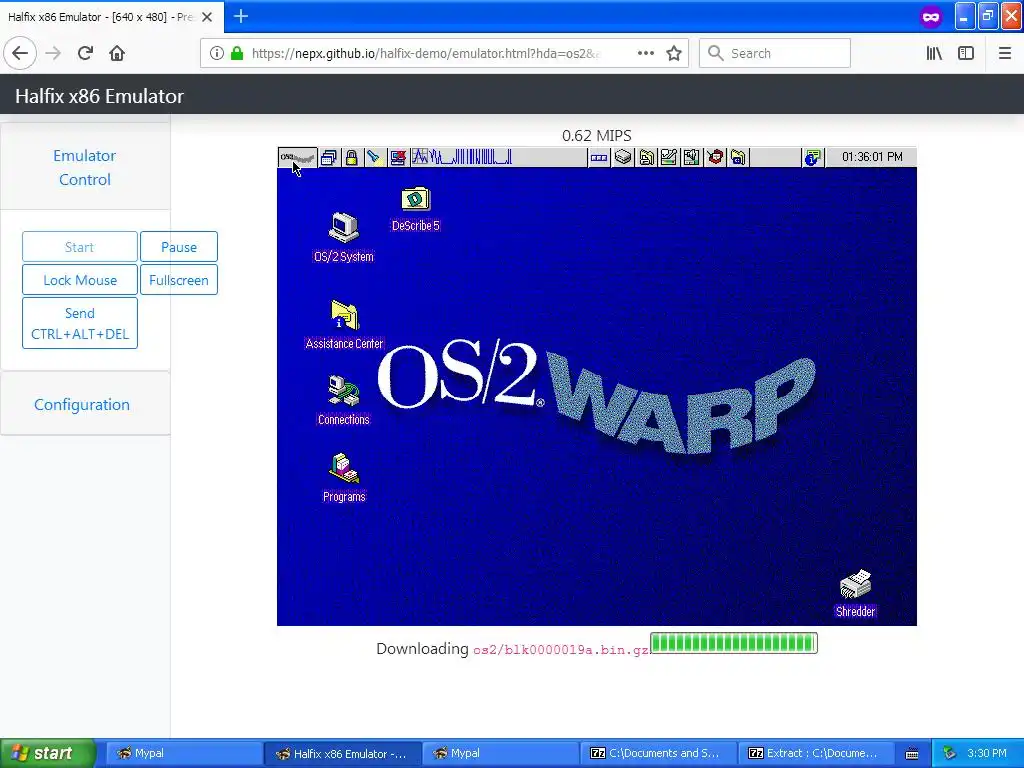The height and width of the screenshot is (768, 1024).
Task: Select the Halfix x86 Emulator browser tab
Action: [111, 17]
